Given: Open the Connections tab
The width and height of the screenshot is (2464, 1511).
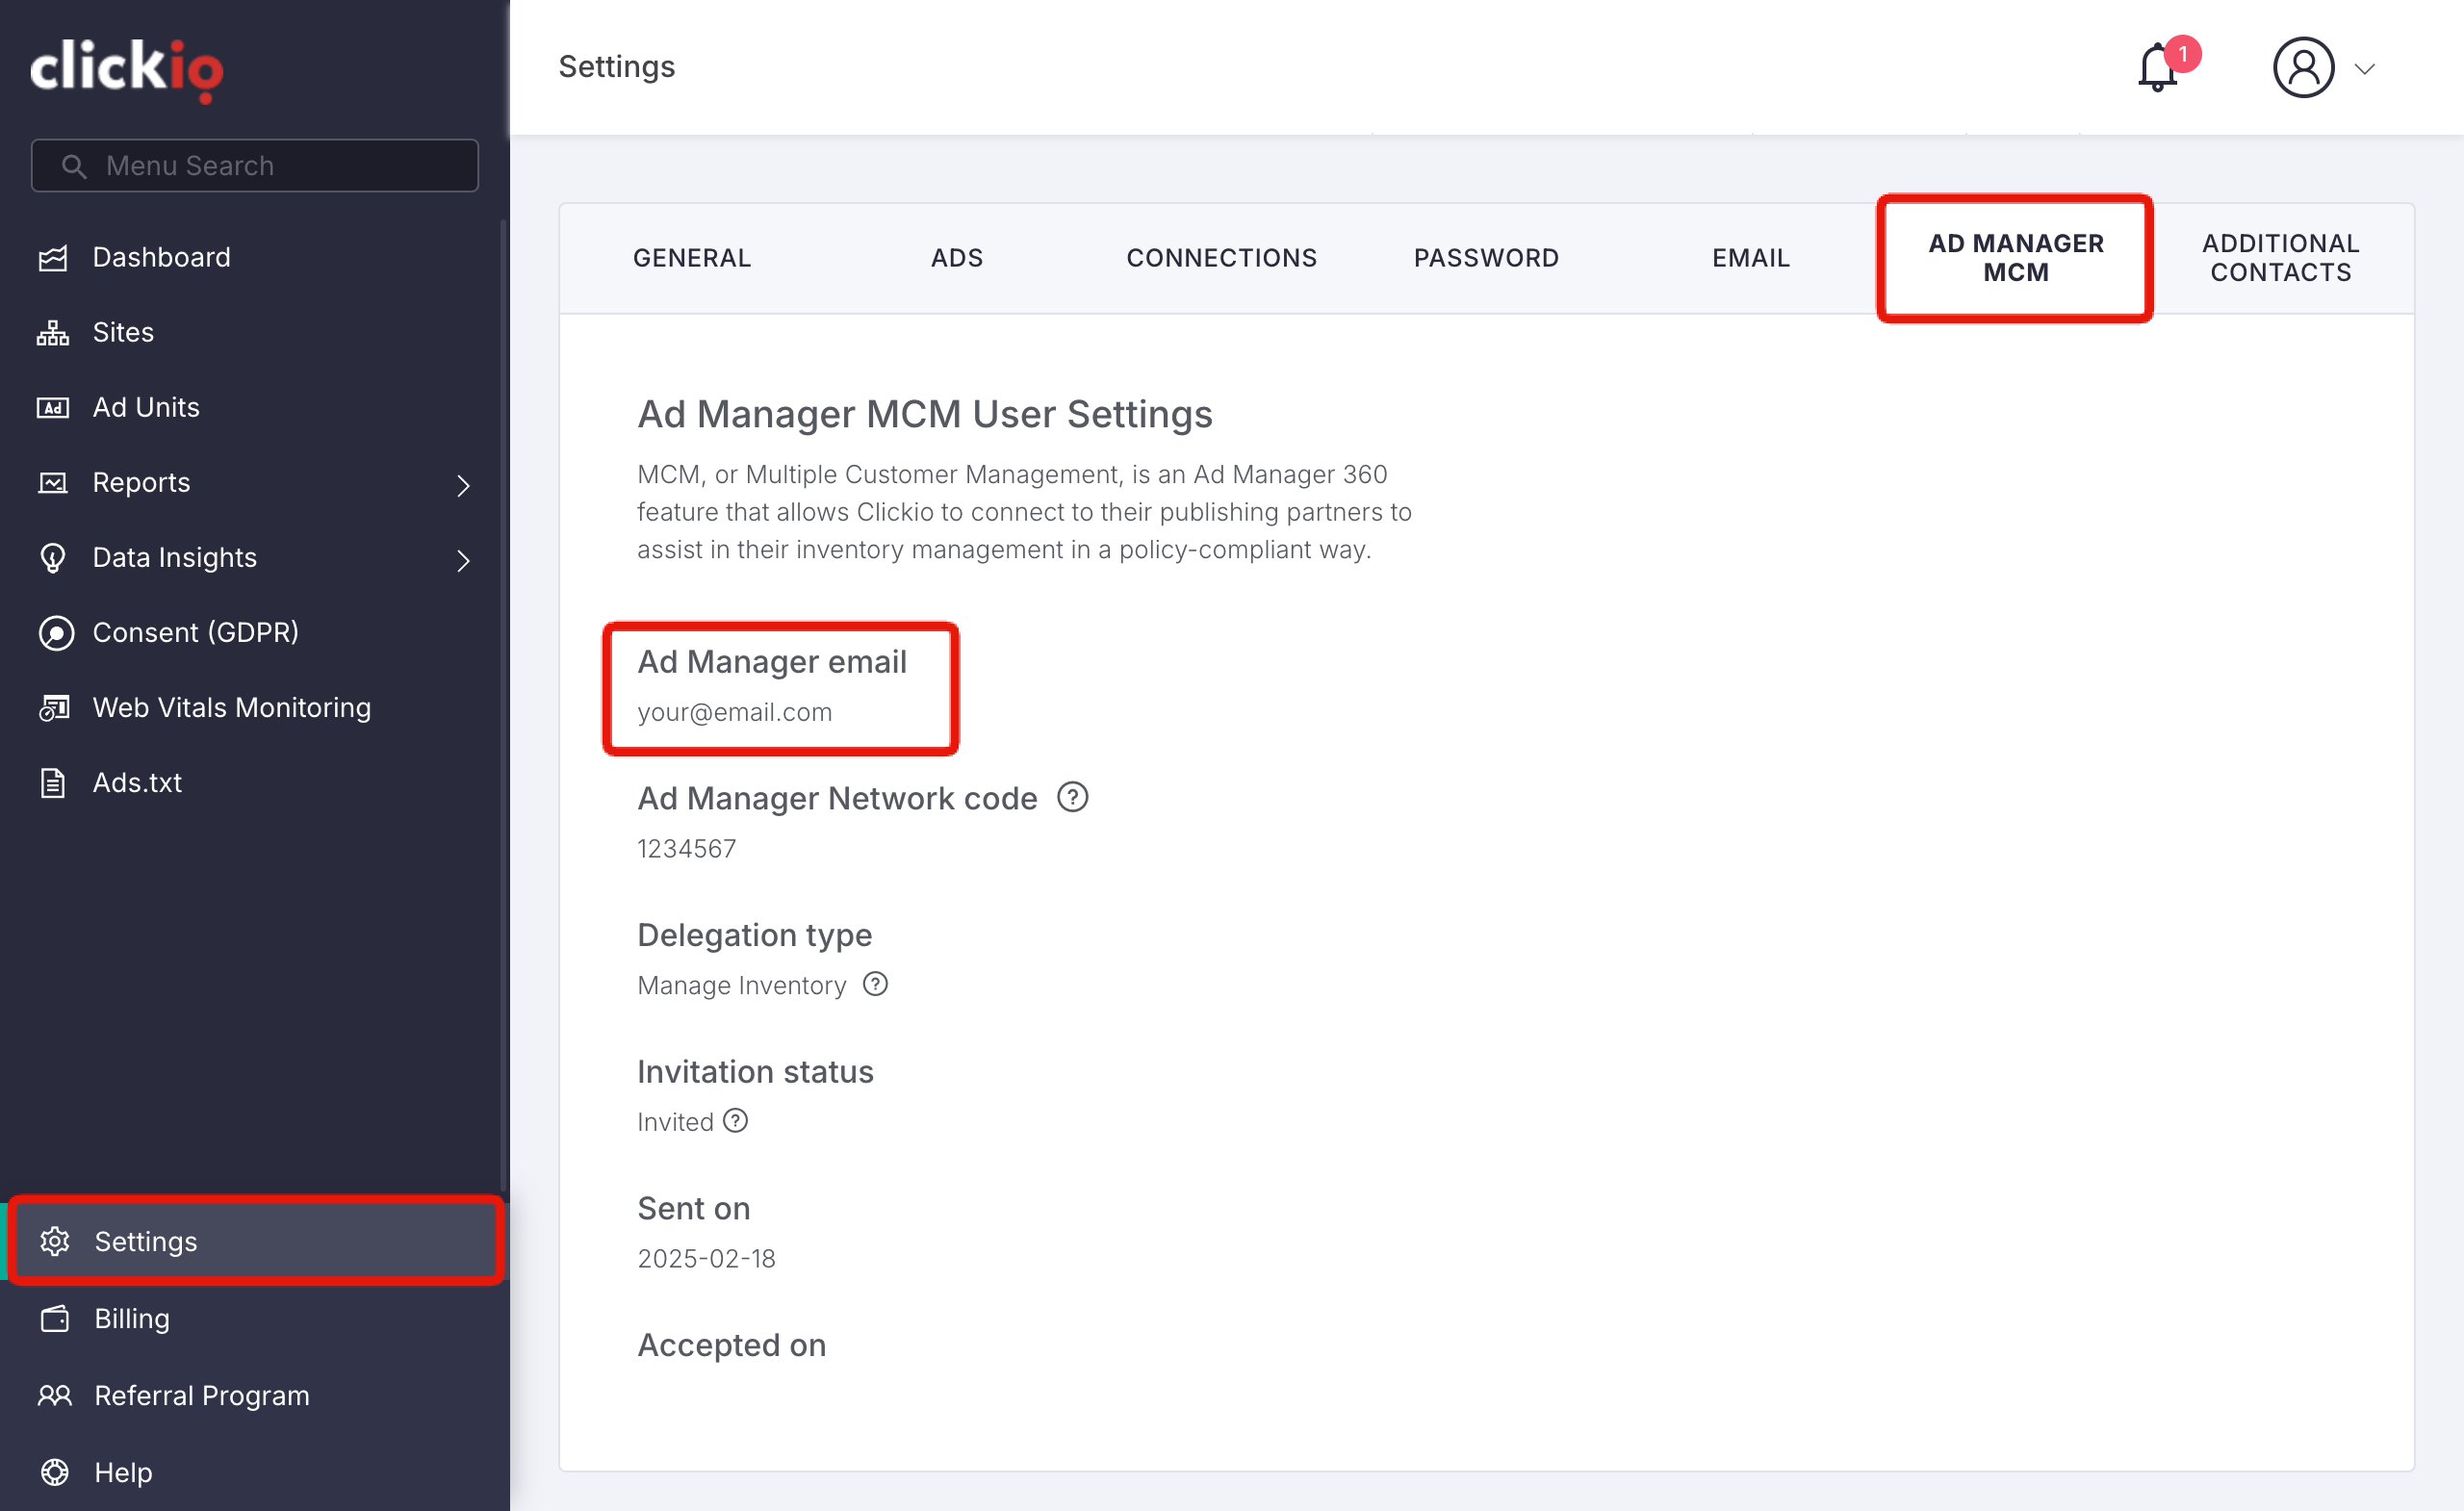Looking at the screenshot, I should tap(1221, 258).
